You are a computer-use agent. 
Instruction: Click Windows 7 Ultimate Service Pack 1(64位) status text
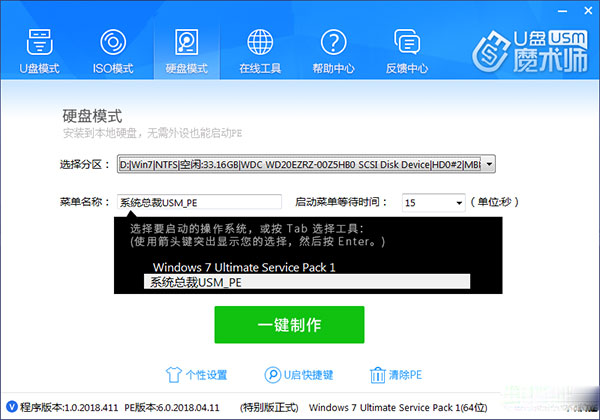coord(398,407)
